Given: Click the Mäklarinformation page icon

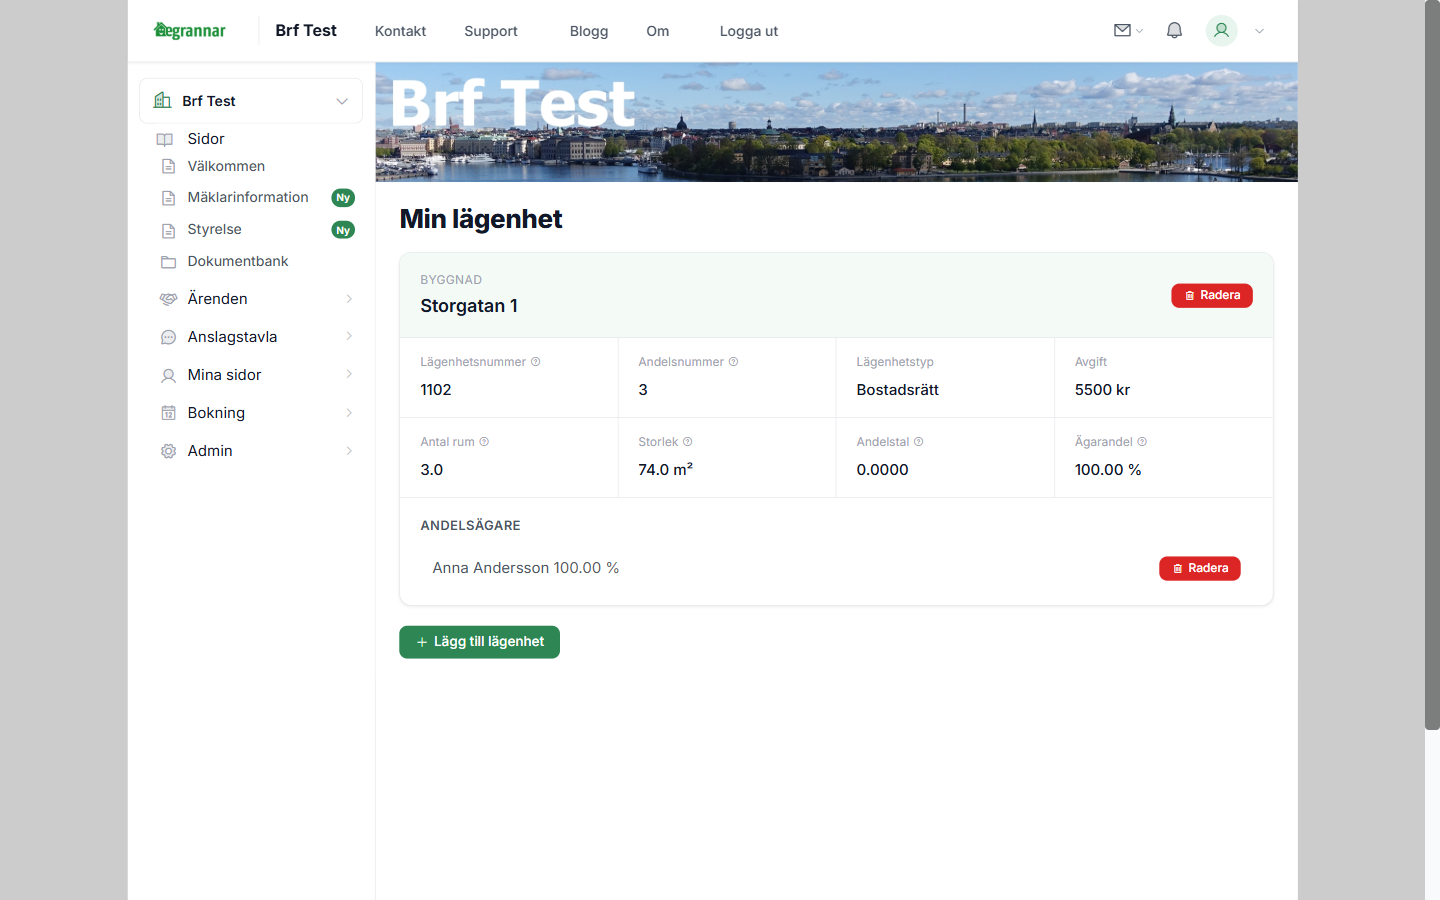Looking at the screenshot, I should tap(168, 198).
